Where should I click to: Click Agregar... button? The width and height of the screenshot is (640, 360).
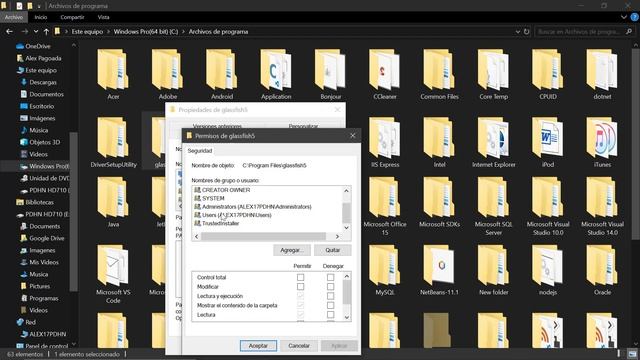pos(292,250)
